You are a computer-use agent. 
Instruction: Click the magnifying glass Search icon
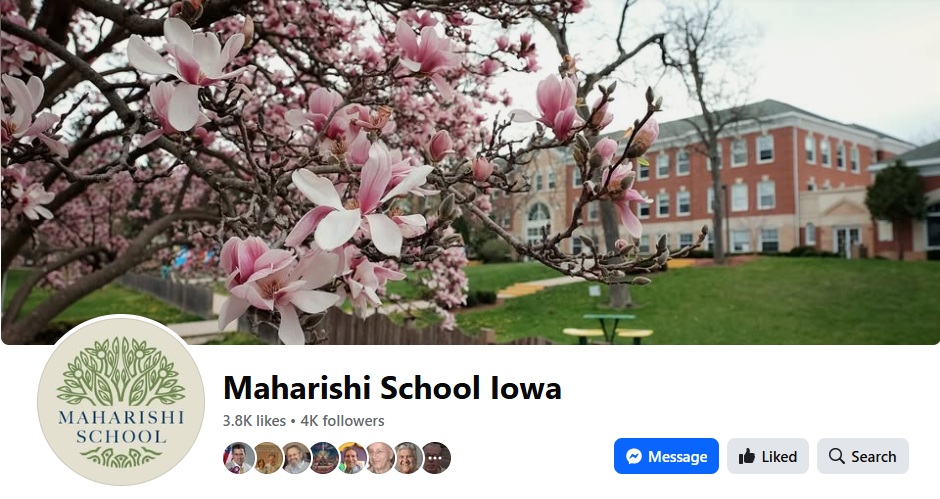pyautogui.click(x=836, y=456)
